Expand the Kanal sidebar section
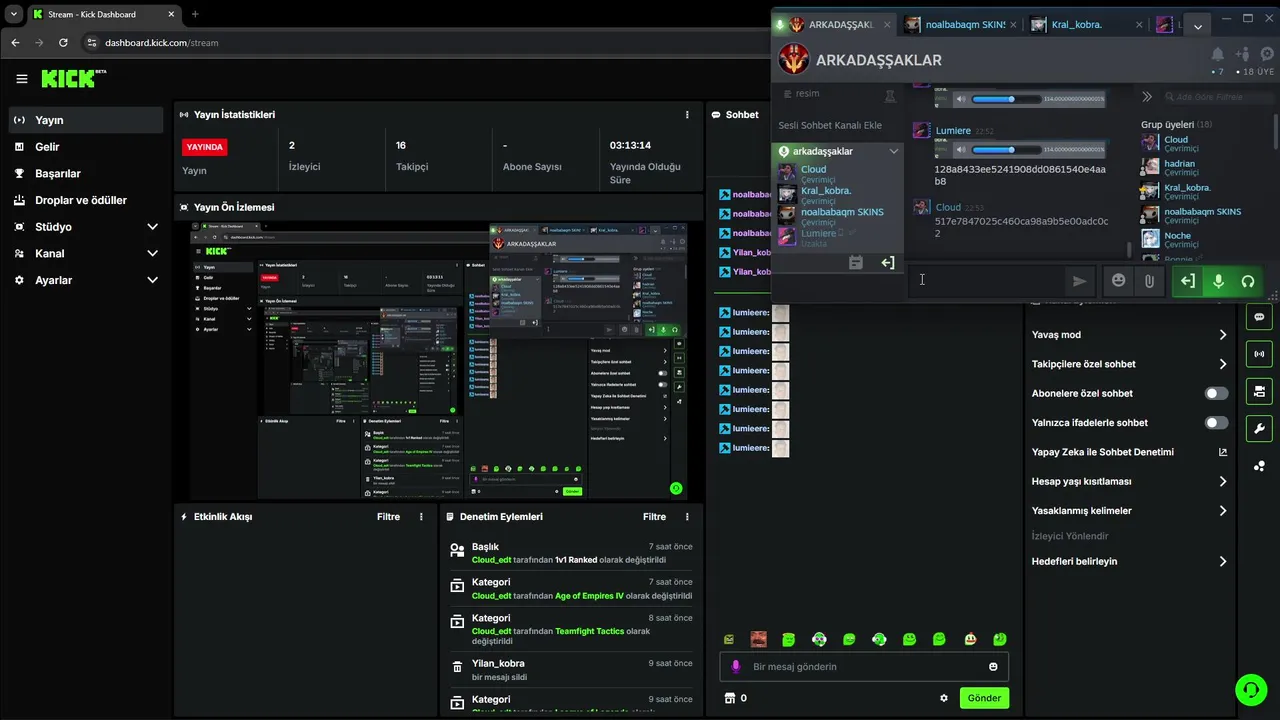The height and width of the screenshot is (720, 1280). tap(85, 253)
